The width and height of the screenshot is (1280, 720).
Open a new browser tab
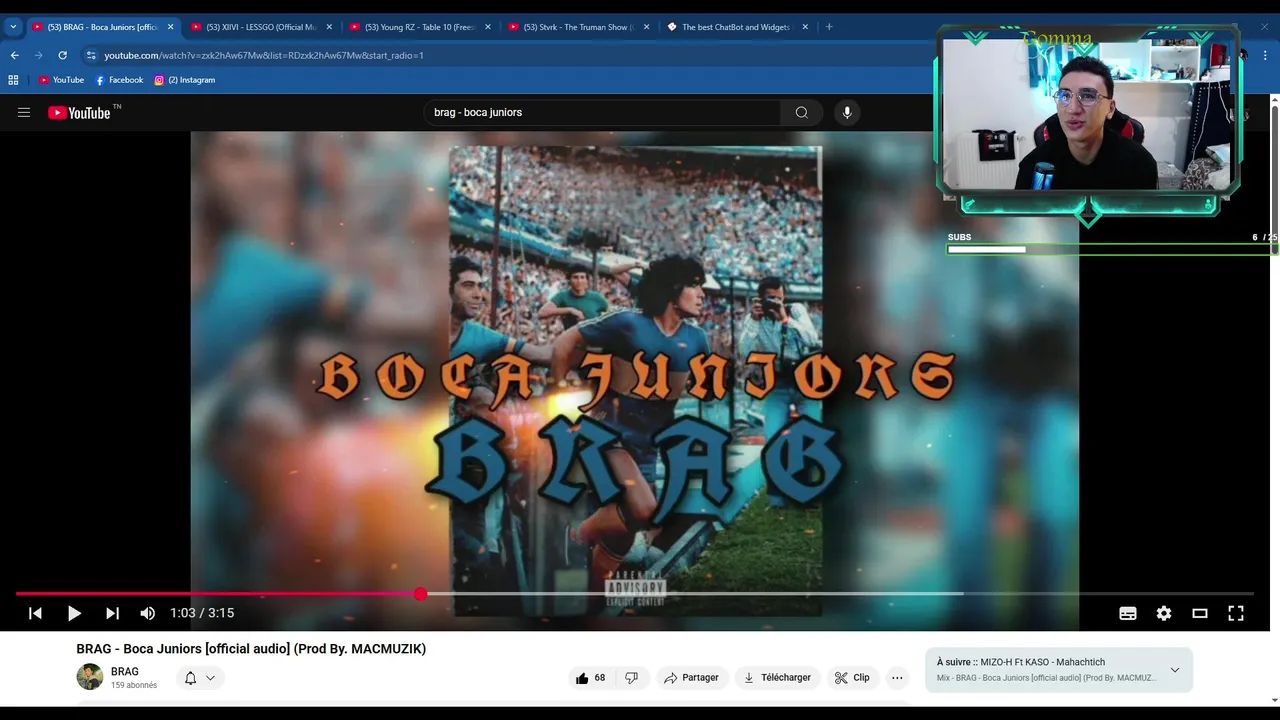click(829, 27)
